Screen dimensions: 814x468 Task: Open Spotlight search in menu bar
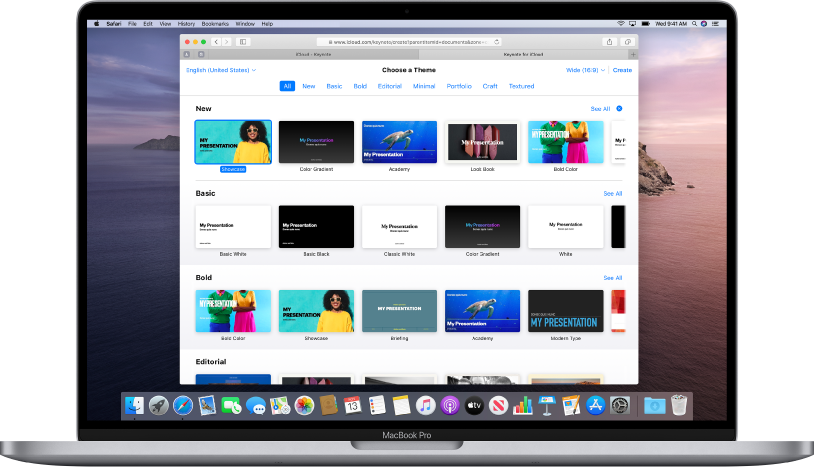click(694, 24)
